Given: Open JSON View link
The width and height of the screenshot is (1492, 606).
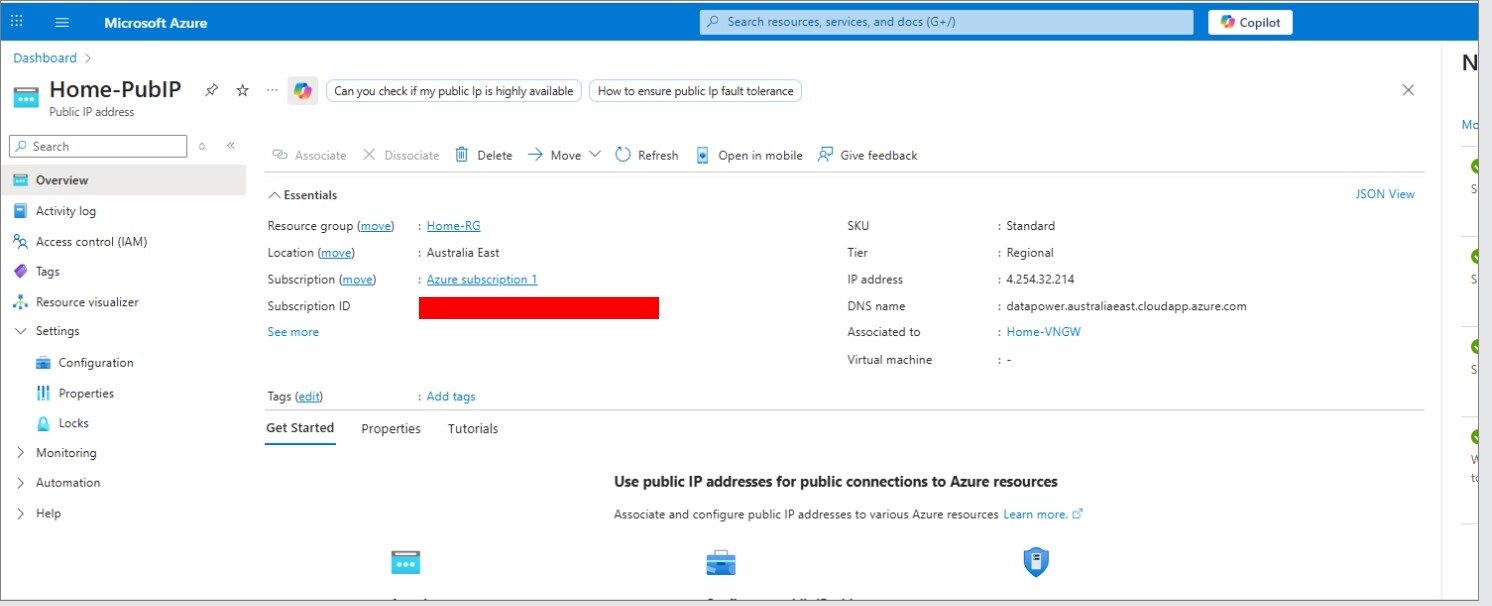Looking at the screenshot, I should click(x=1385, y=194).
